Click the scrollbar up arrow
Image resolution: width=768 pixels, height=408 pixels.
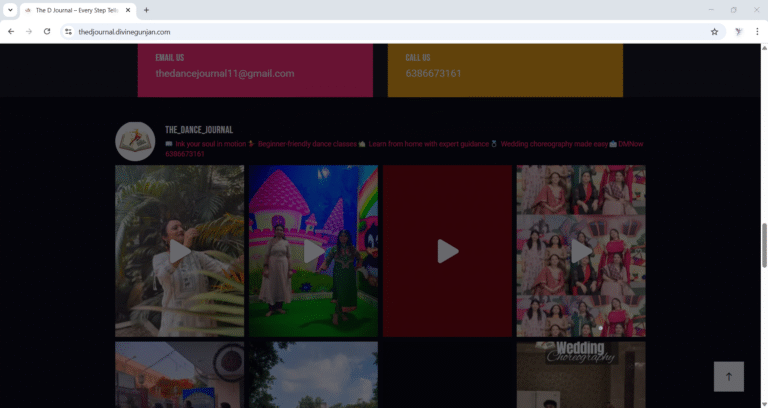point(764,48)
